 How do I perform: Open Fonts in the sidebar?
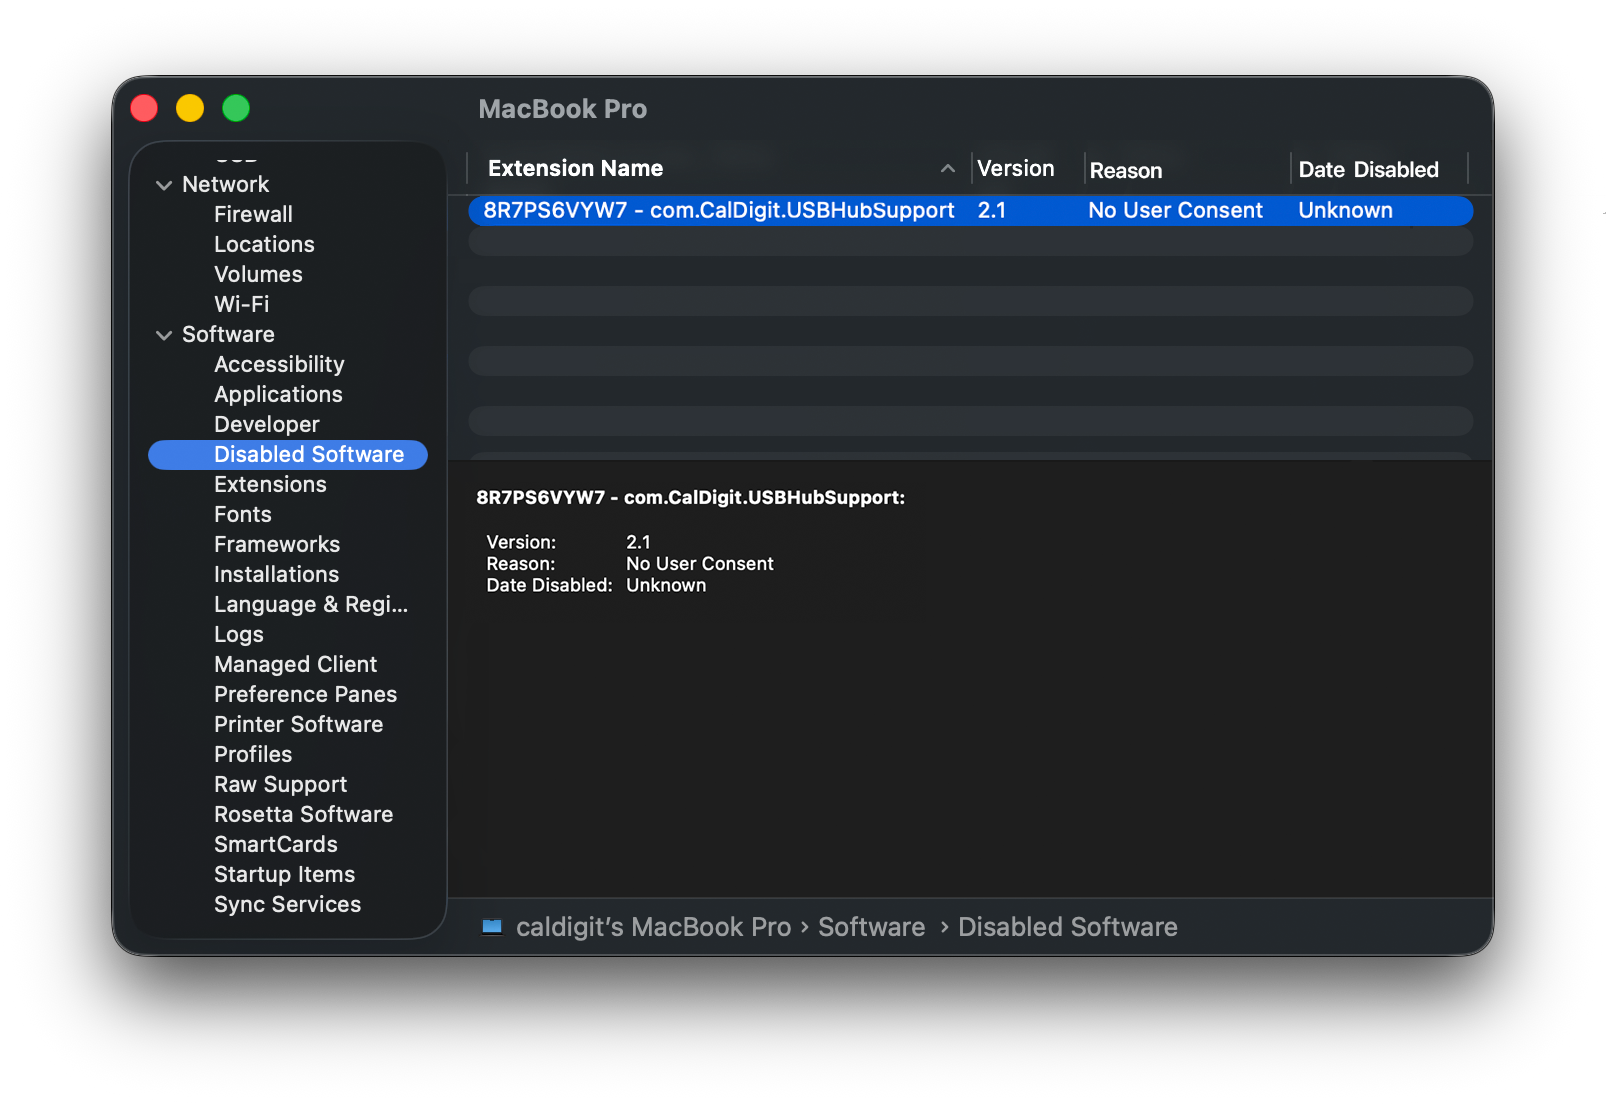[243, 515]
